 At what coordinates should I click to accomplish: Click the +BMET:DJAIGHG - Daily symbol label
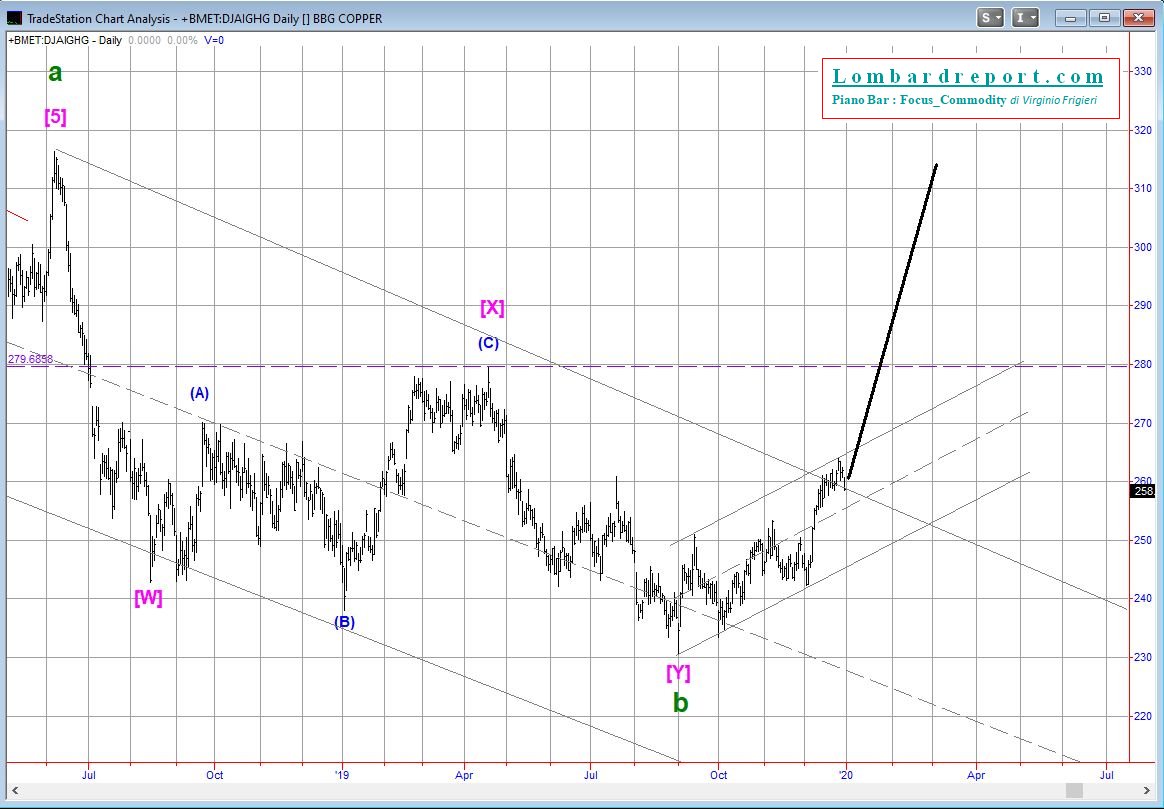point(66,40)
